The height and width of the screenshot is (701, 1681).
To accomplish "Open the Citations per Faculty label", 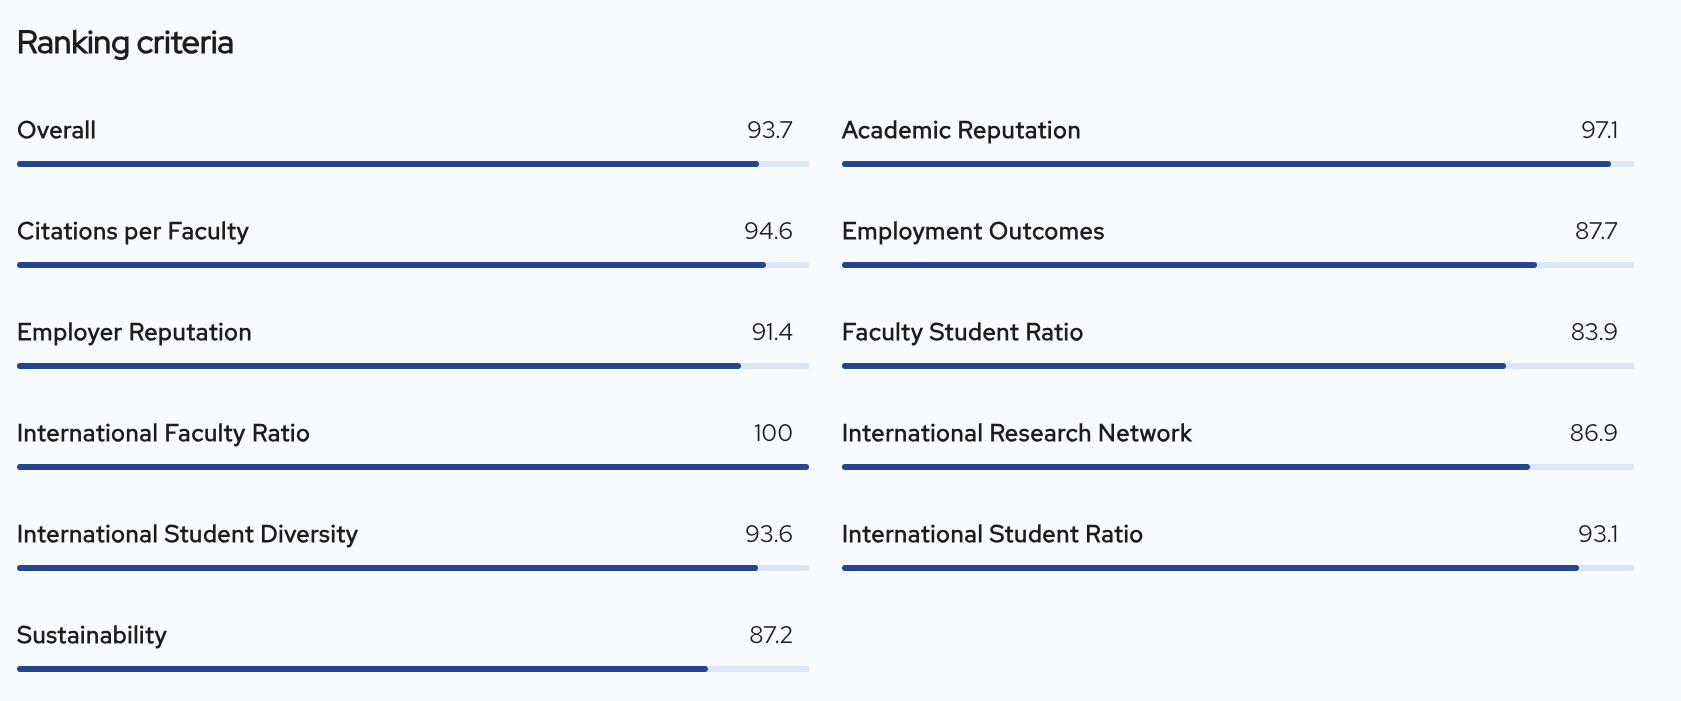I will coord(133,231).
